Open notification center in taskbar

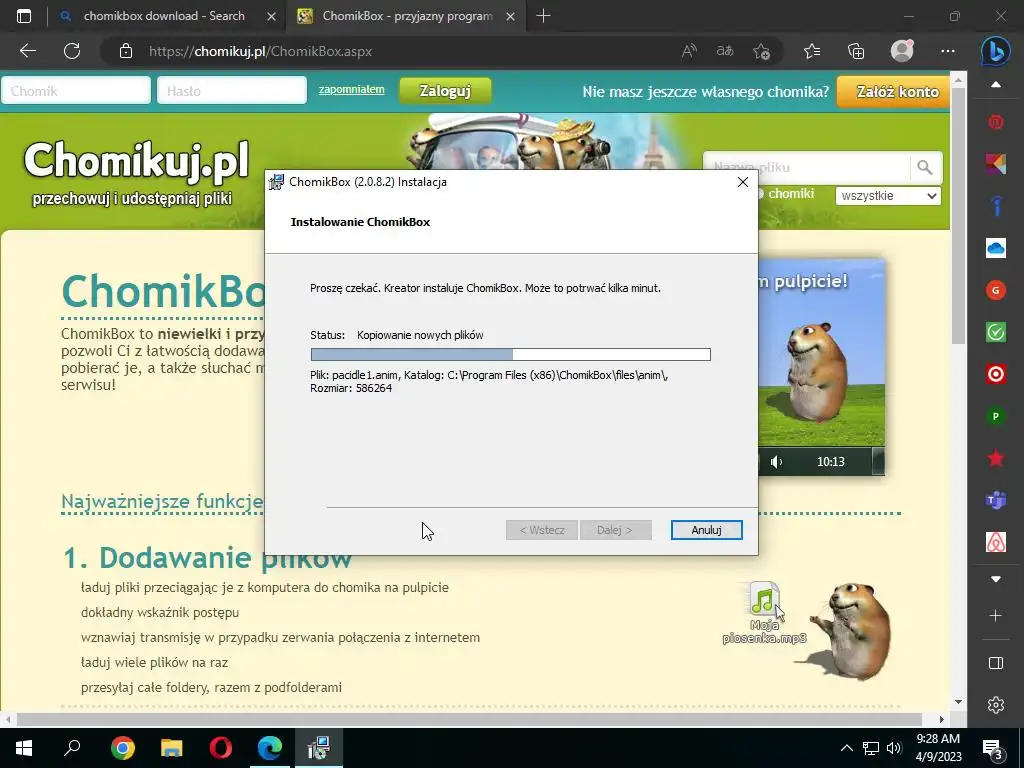[x=993, y=748]
